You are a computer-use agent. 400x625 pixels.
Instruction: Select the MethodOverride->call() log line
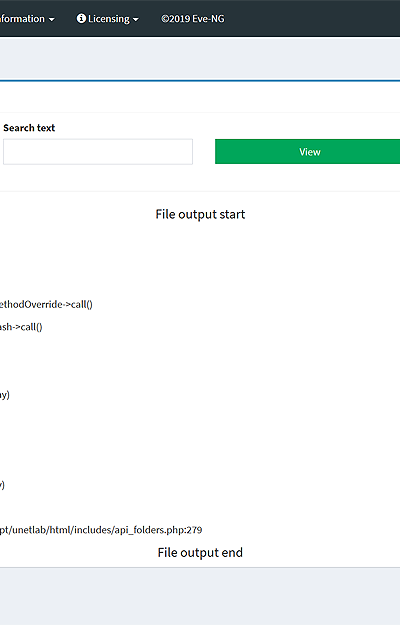pos(46,305)
